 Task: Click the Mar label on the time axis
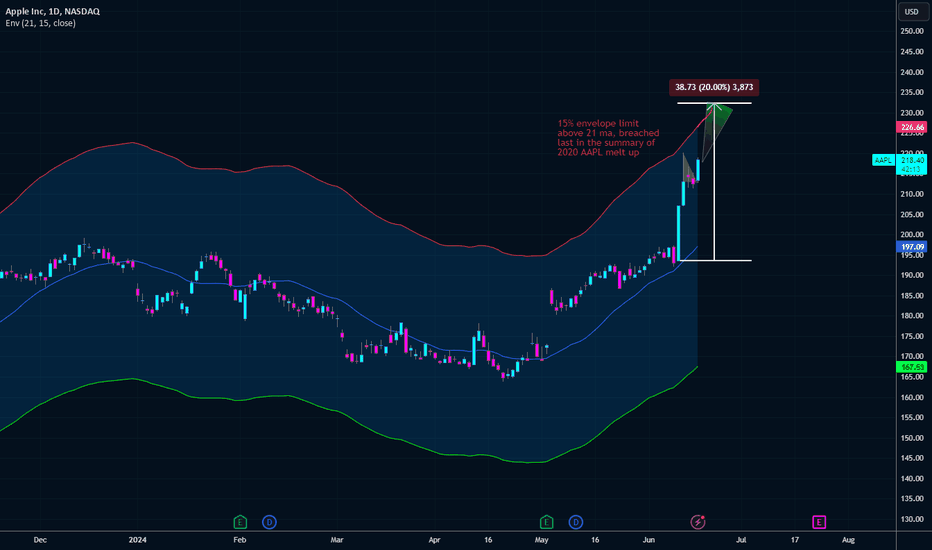pyautogui.click(x=337, y=540)
